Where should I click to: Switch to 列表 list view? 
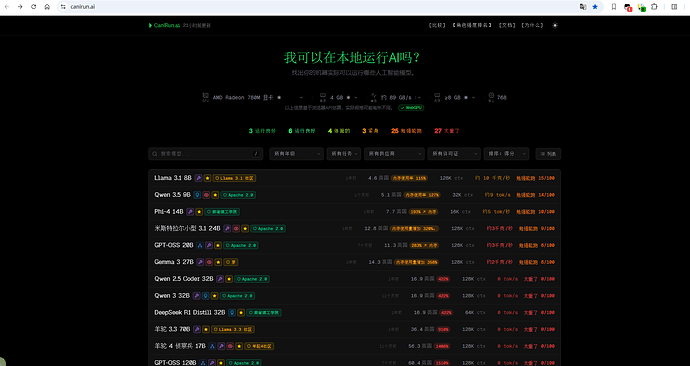pyautogui.click(x=548, y=154)
